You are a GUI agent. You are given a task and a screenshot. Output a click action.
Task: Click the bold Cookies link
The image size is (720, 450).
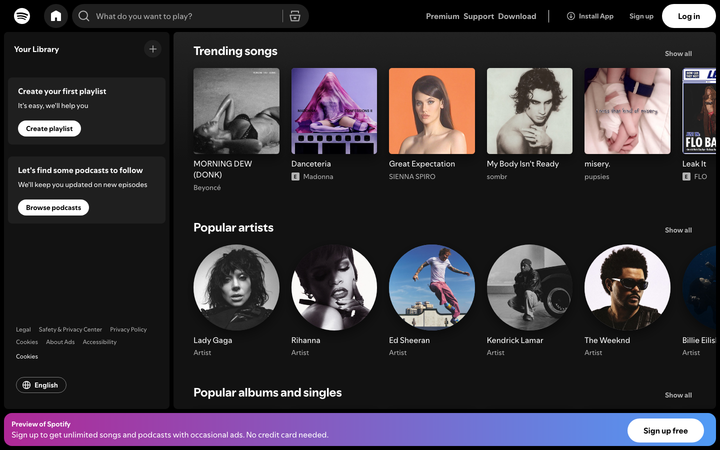point(27,356)
